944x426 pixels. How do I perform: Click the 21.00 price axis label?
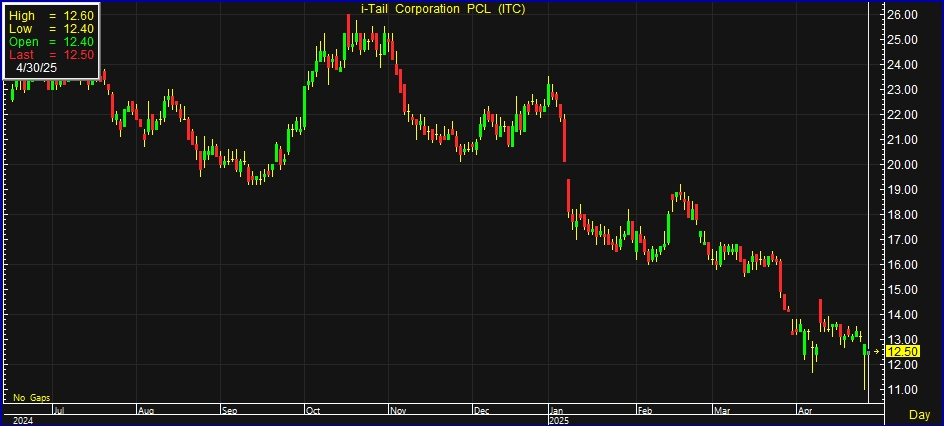coord(903,140)
